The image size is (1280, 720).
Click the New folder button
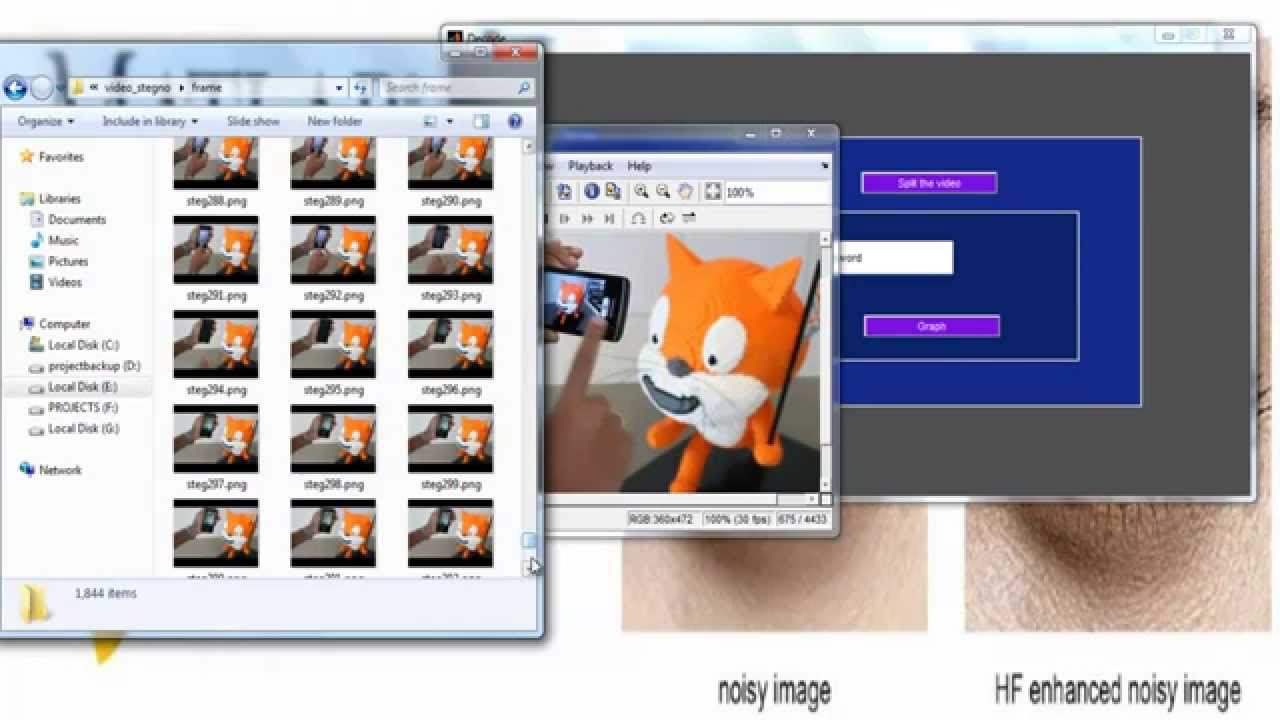point(335,121)
